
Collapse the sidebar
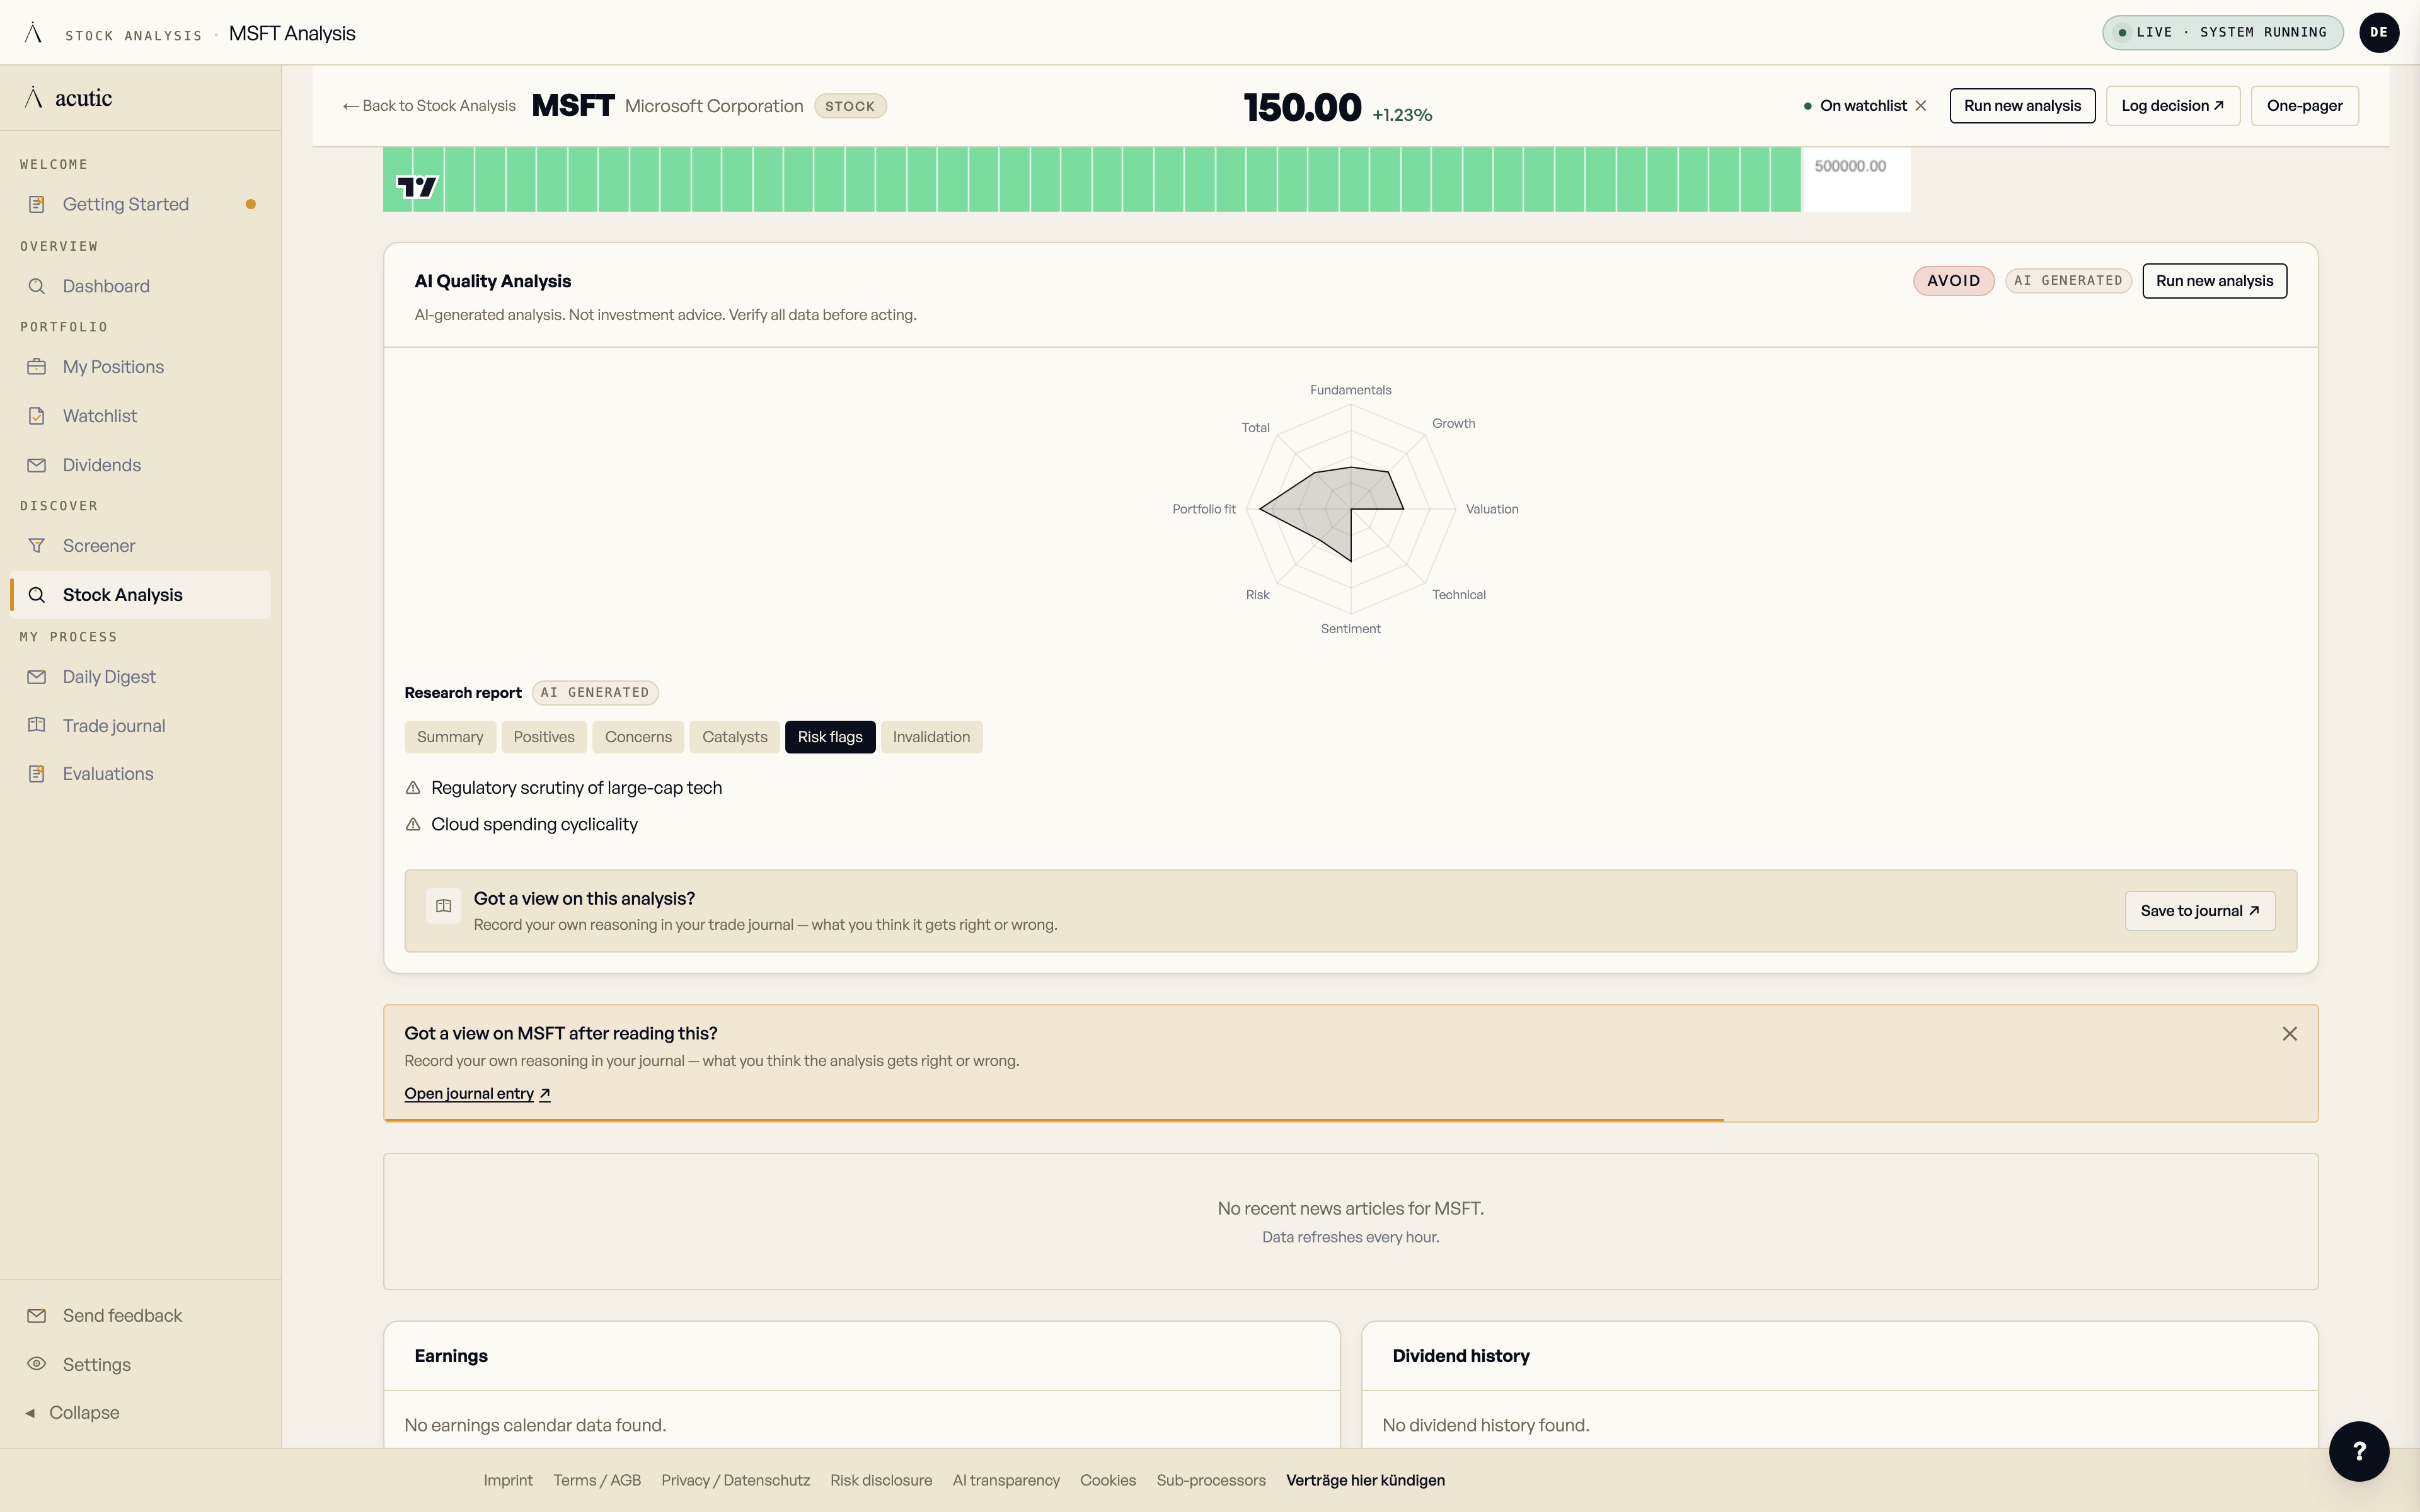[x=72, y=1413]
